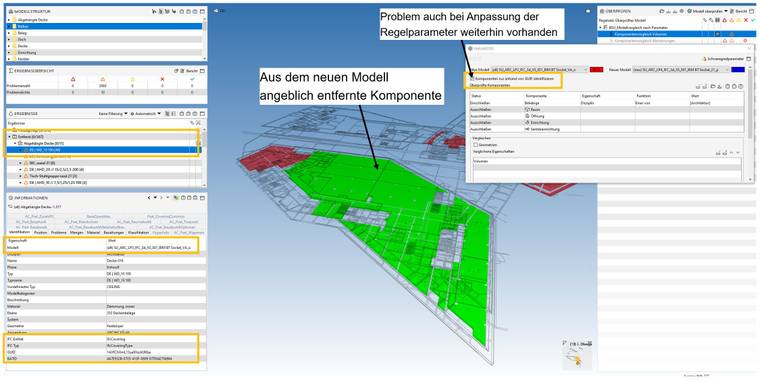This screenshot has height=380, width=760.
Task: Click the Raum component row icon
Action: [527, 110]
